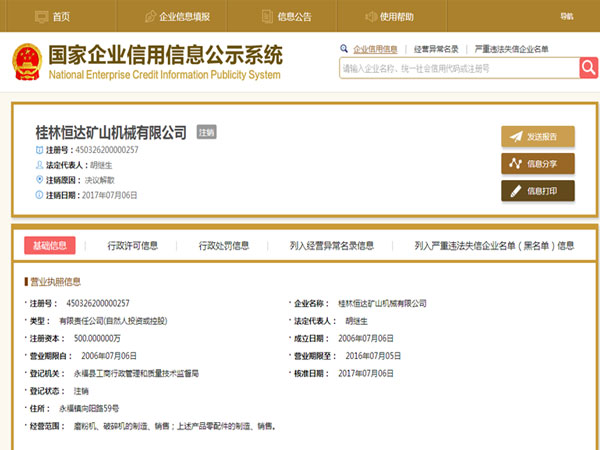This screenshot has height=450, width=600.
Task: Click the monitor icon beside 首页
Action: [x=41, y=17]
